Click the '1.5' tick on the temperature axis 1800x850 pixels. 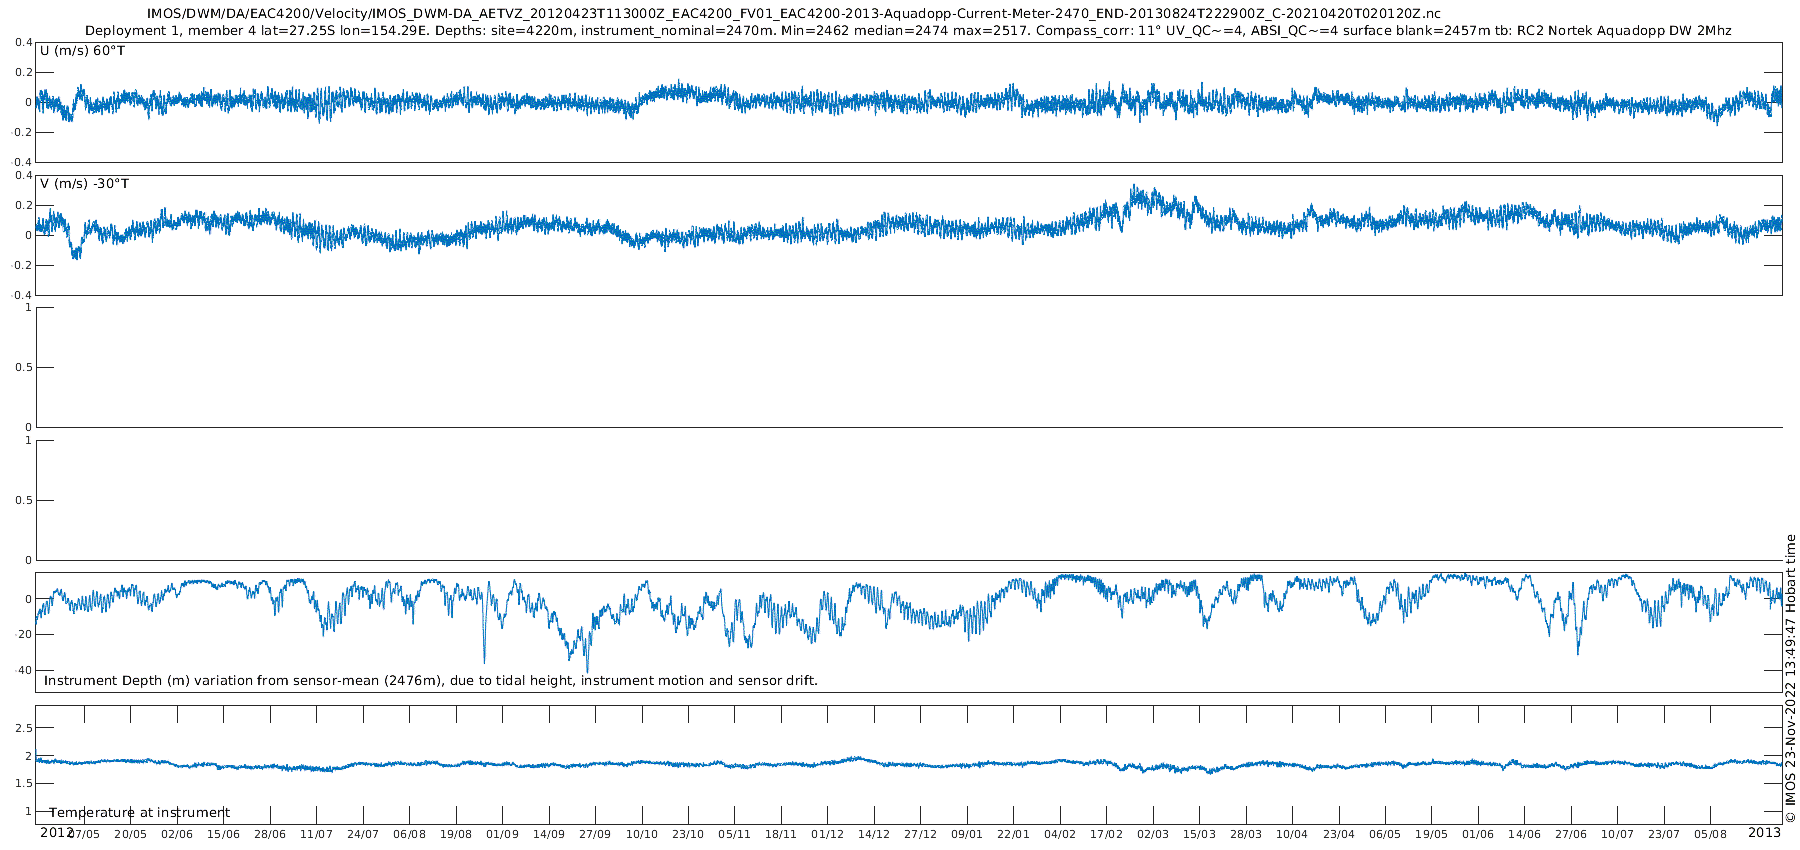[x=24, y=784]
